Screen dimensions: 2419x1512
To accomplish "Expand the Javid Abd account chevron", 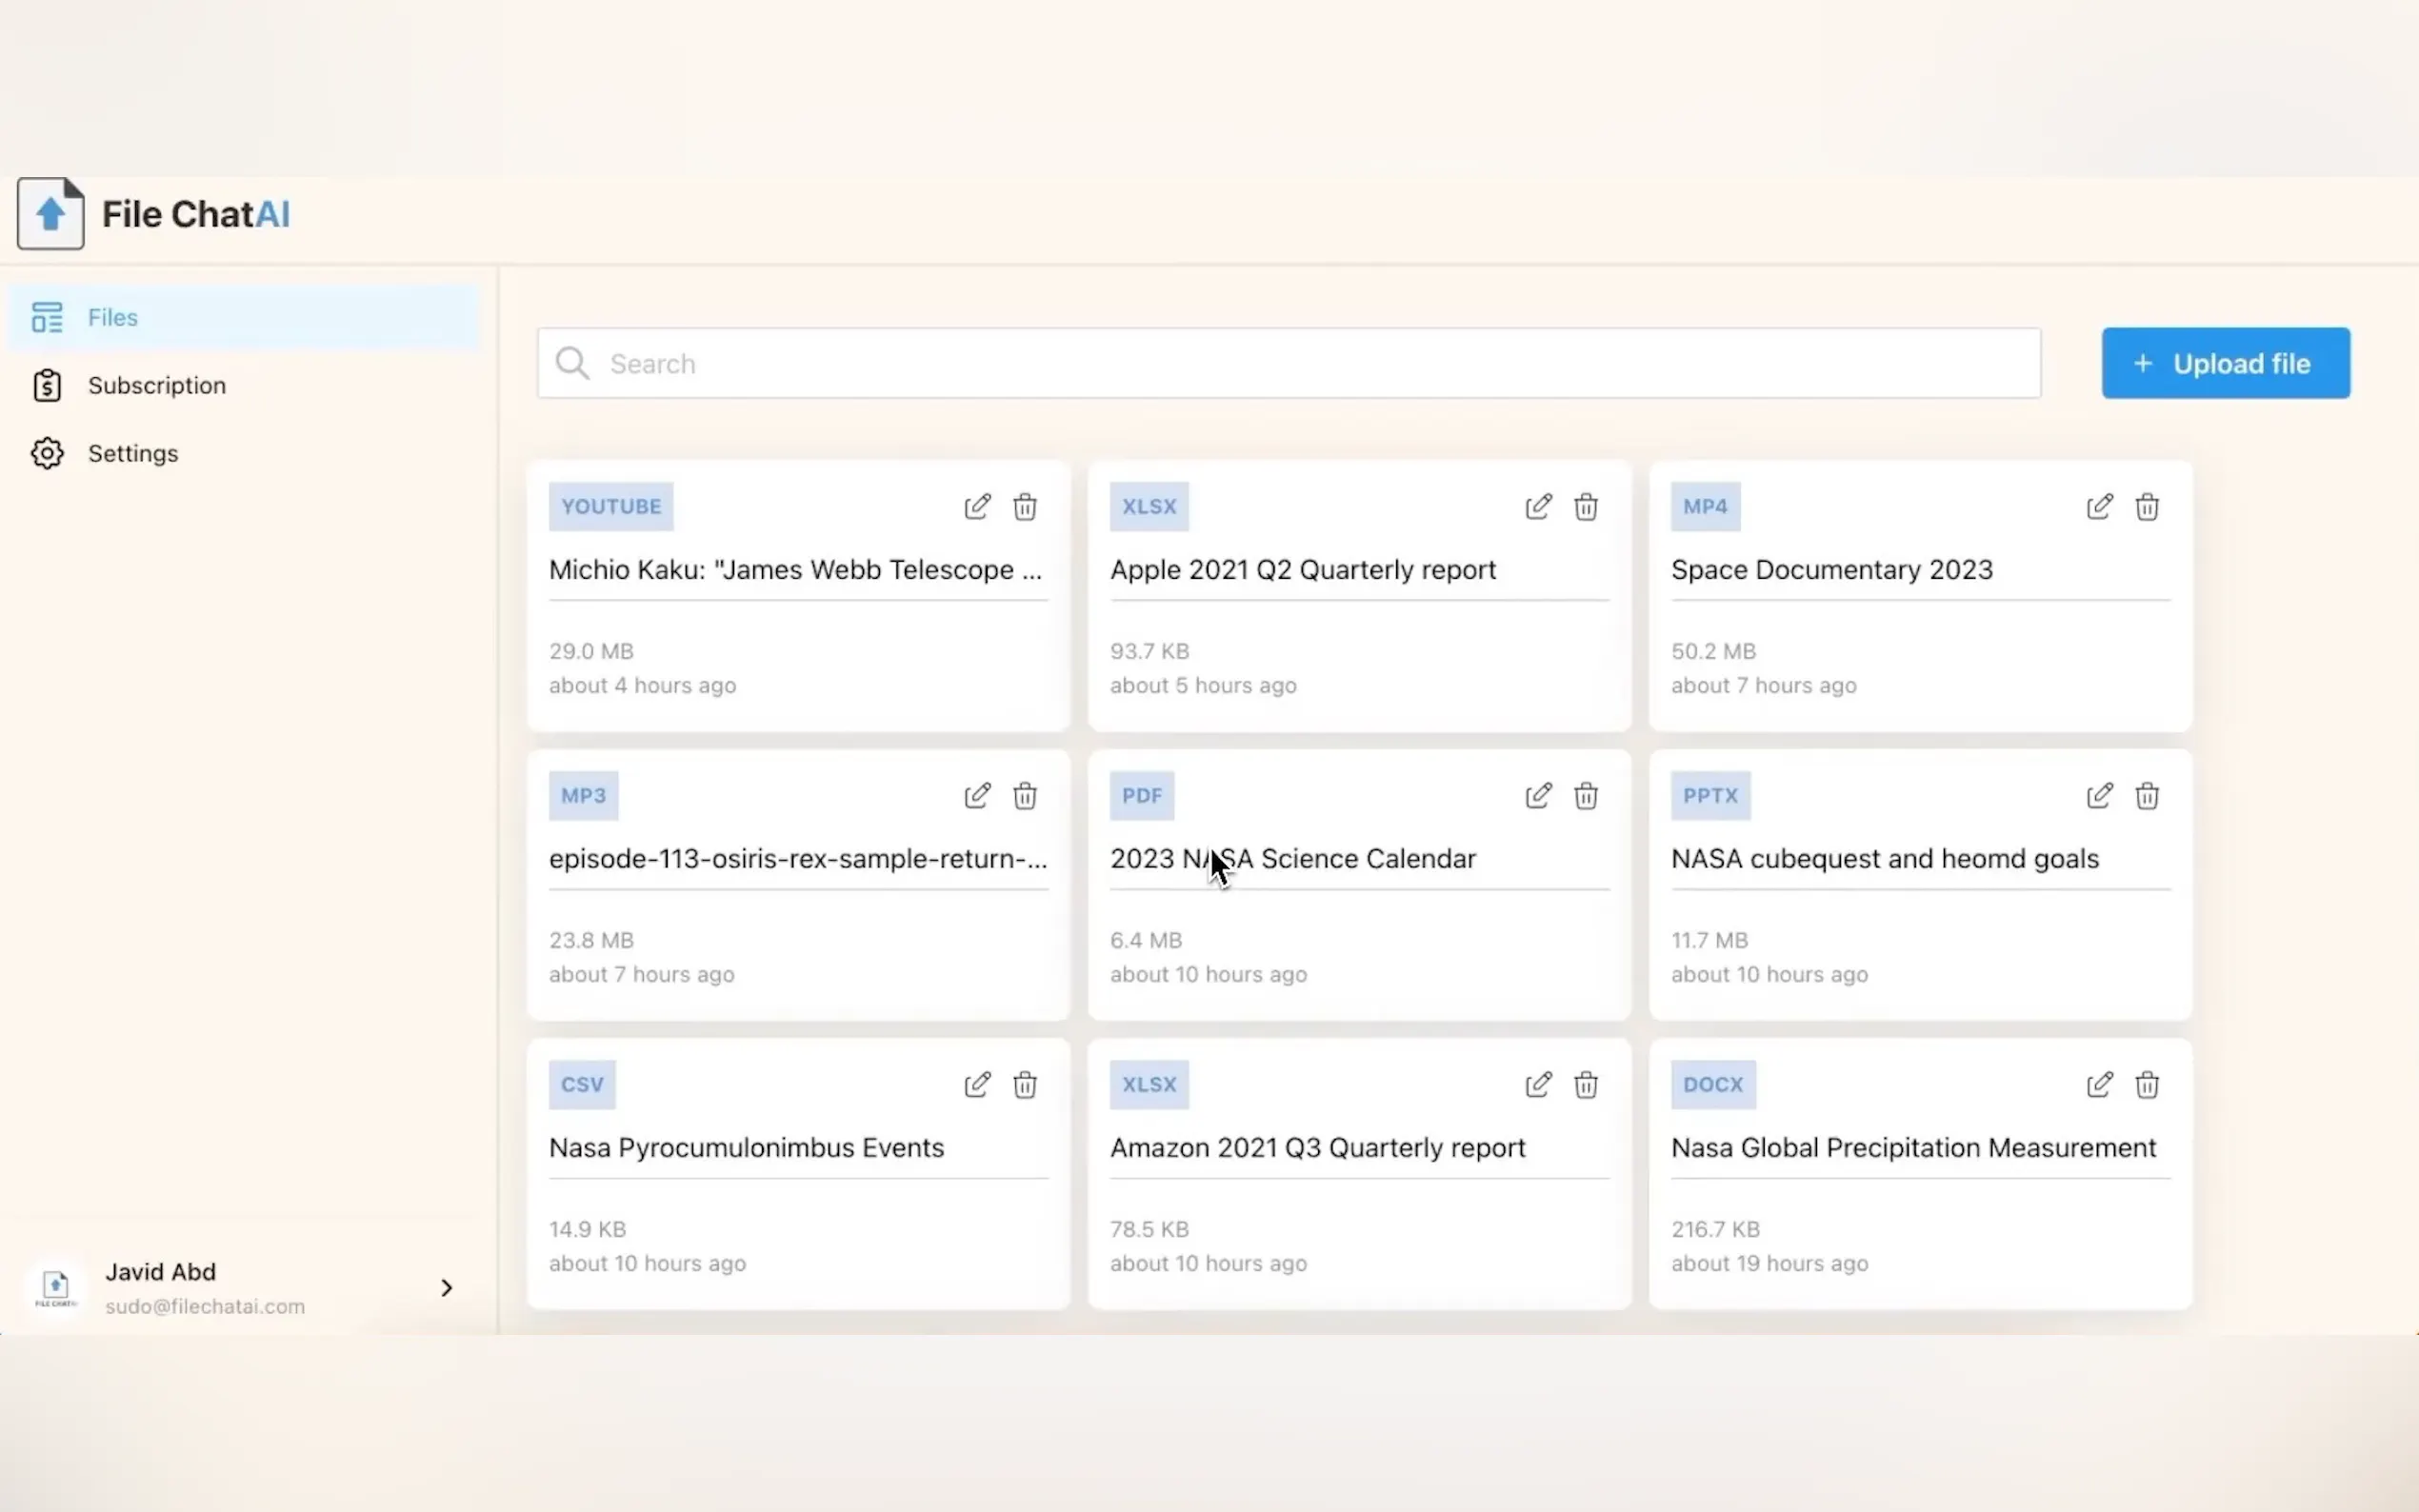I will (446, 1288).
